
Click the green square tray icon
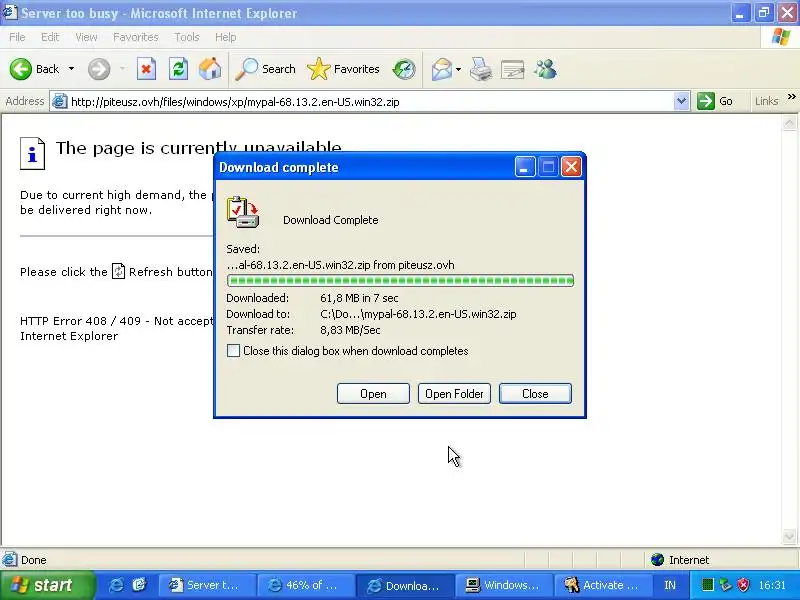(707, 585)
